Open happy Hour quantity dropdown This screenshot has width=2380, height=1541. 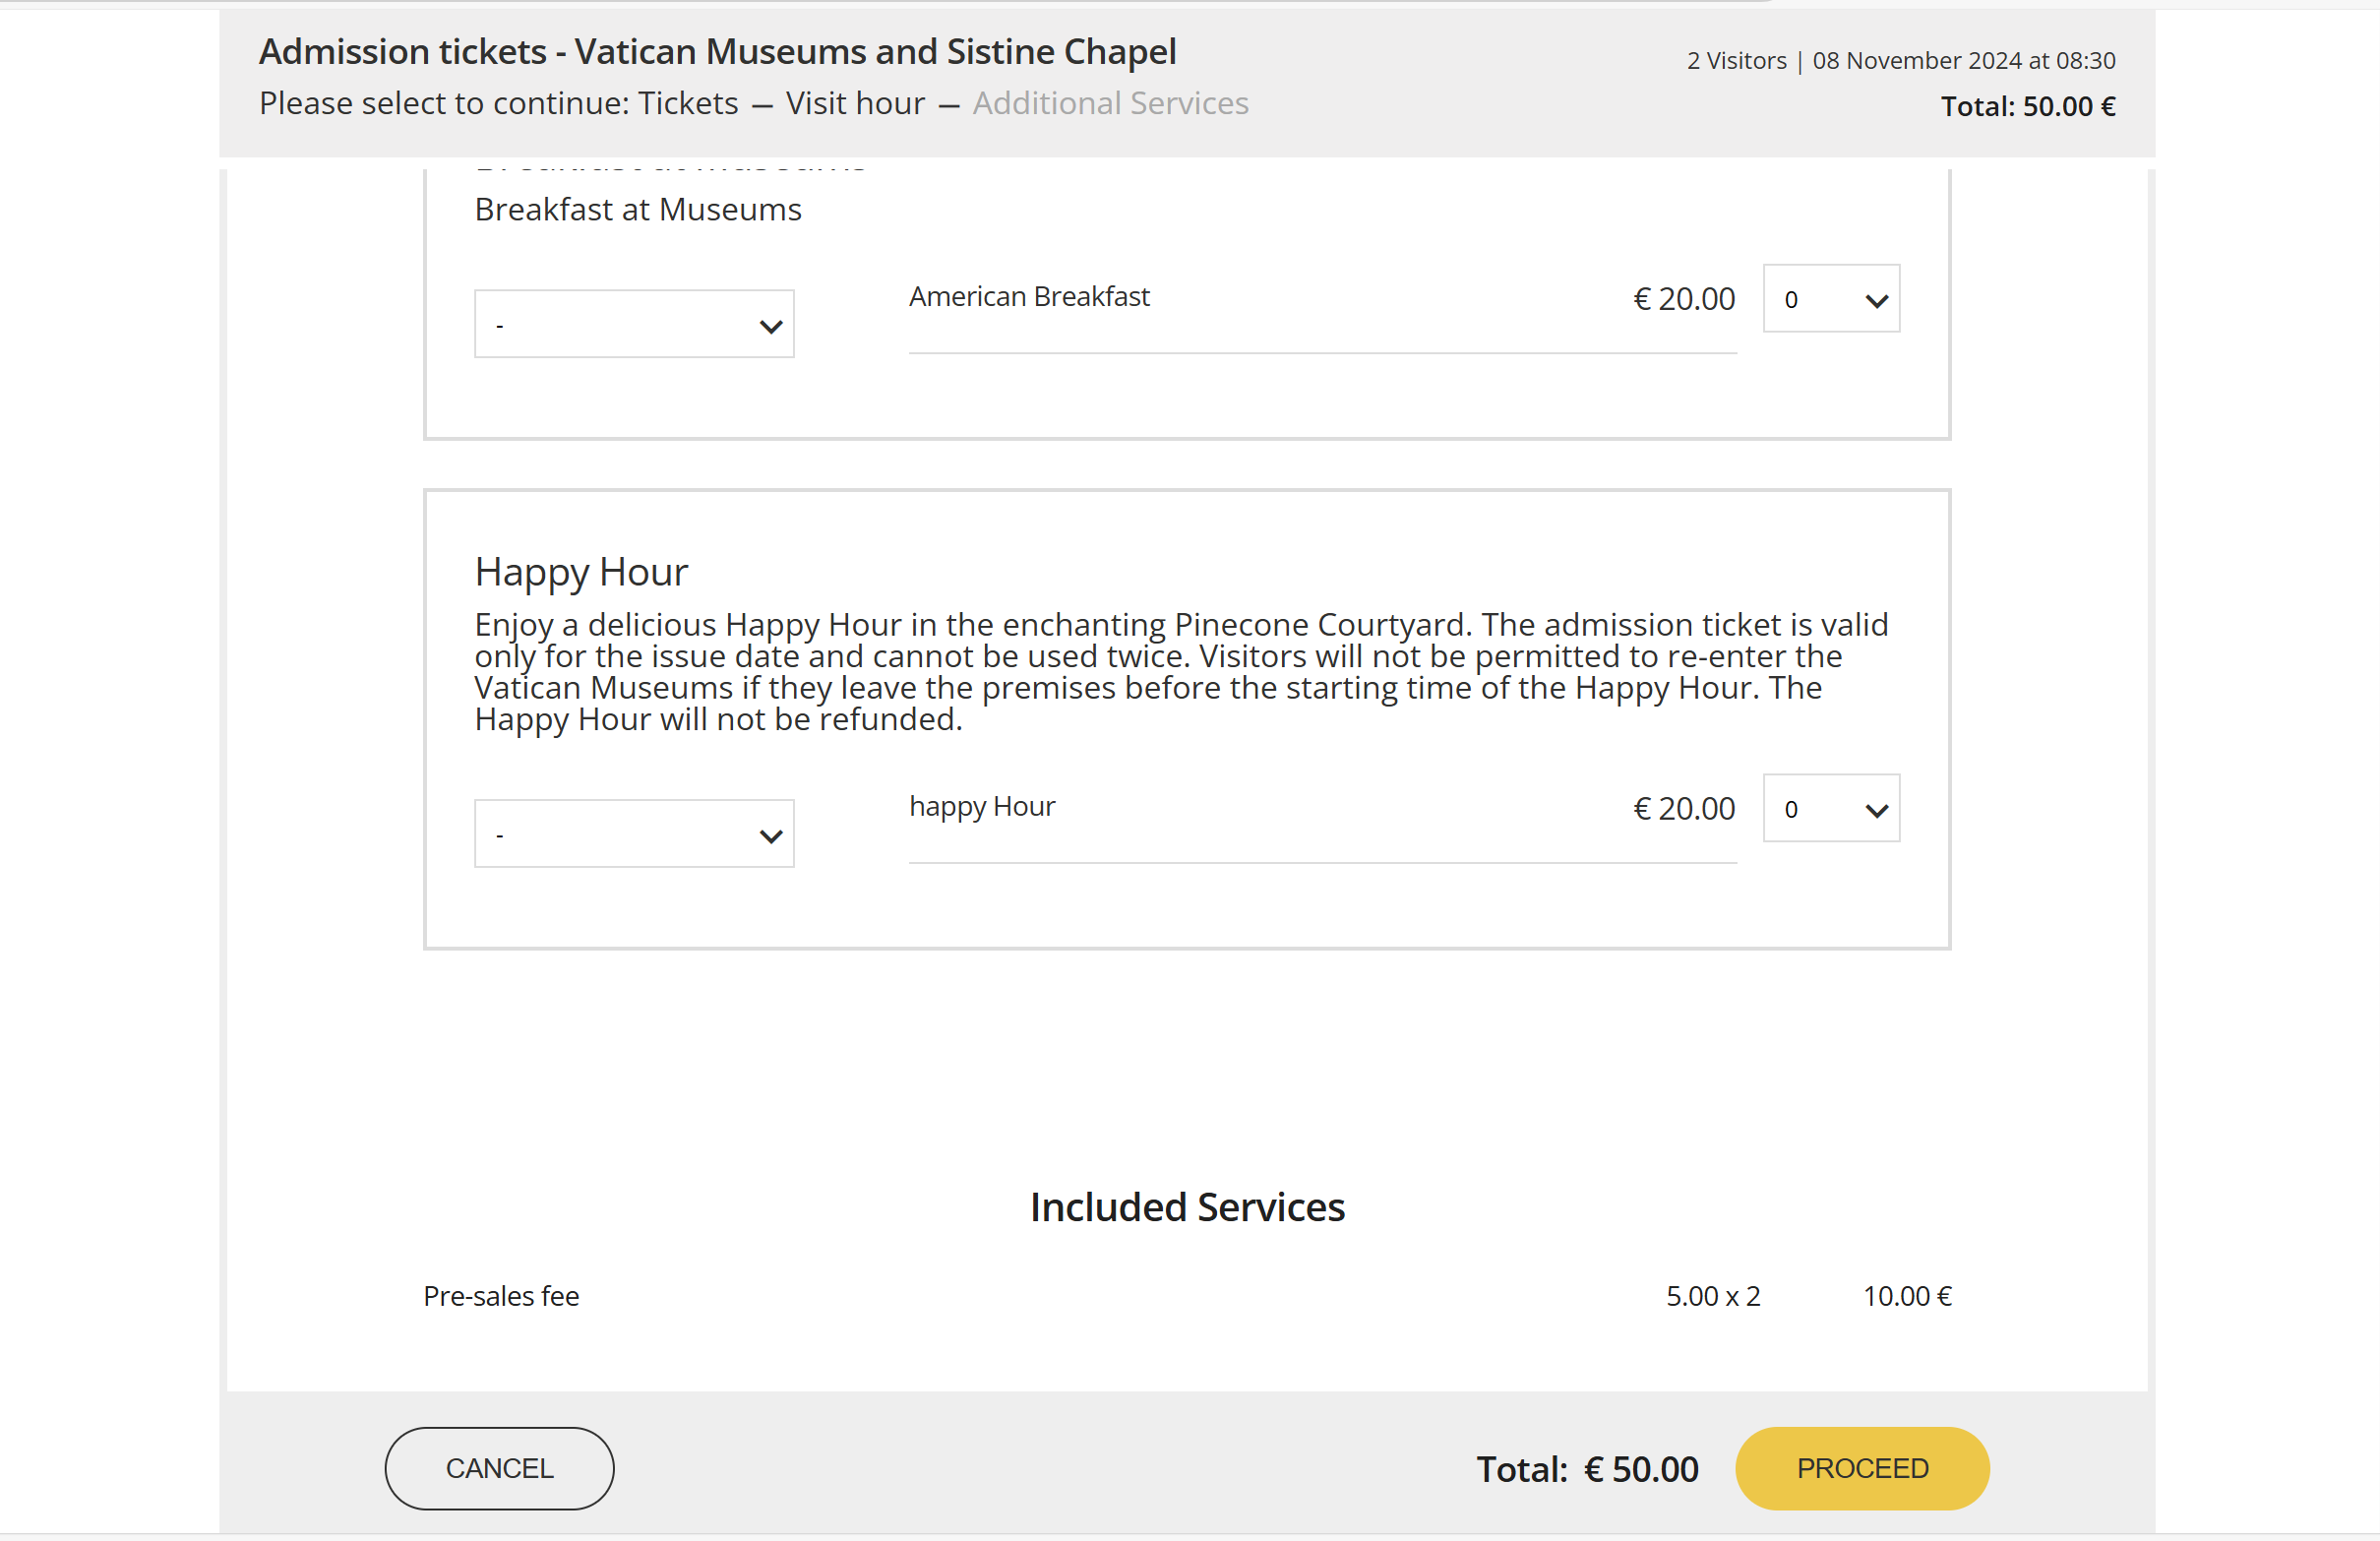click(x=1830, y=808)
